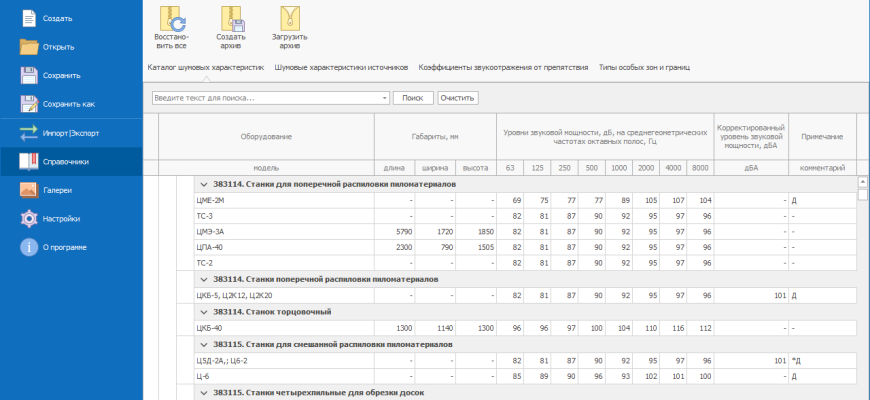
Task: Collapse the Станок торцовочный group
Action: pos(204,312)
